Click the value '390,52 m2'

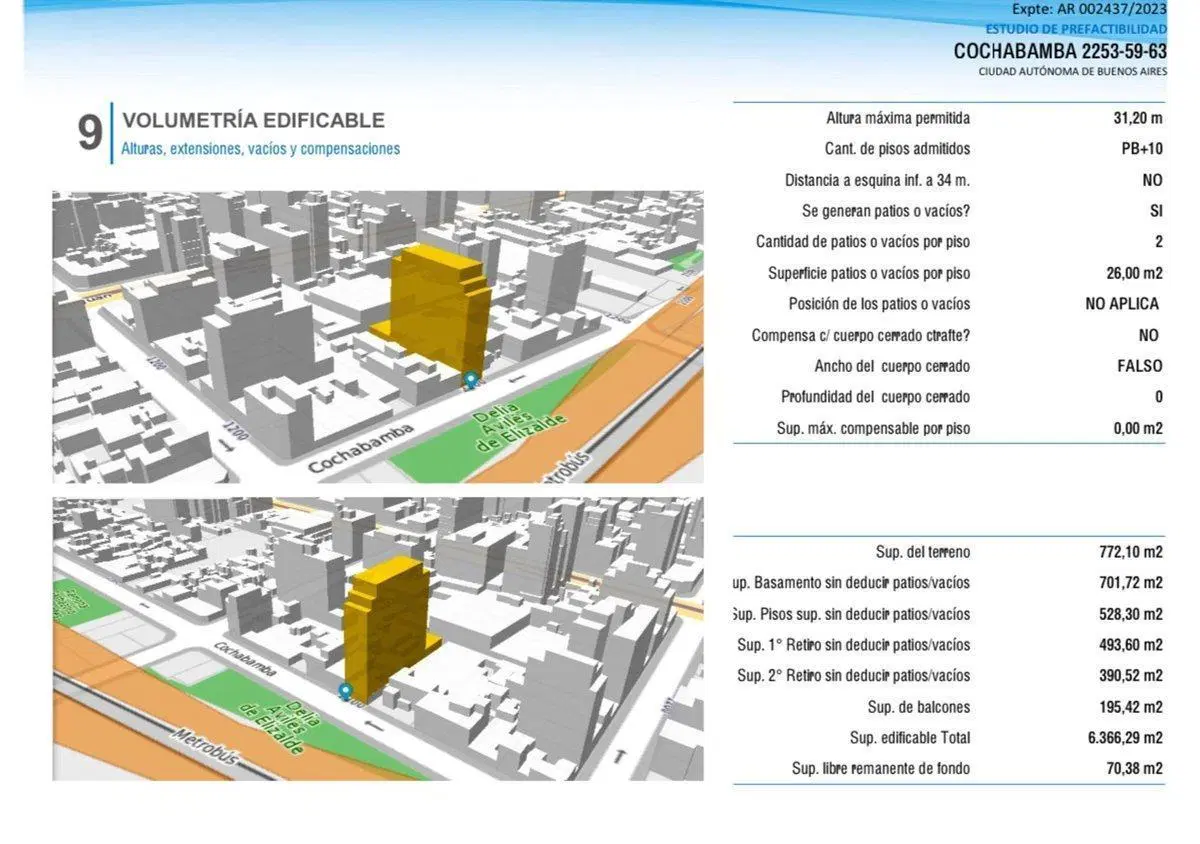pyautogui.click(x=1131, y=676)
